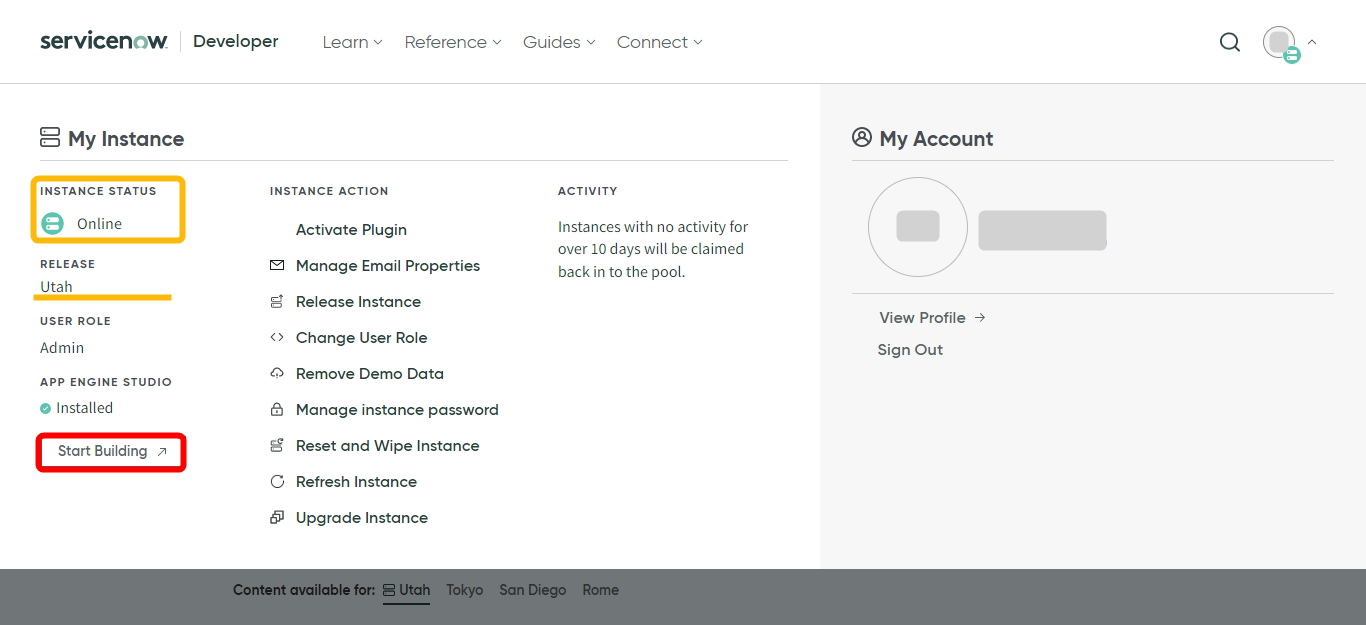Click the Release Instance icon

click(x=276, y=301)
